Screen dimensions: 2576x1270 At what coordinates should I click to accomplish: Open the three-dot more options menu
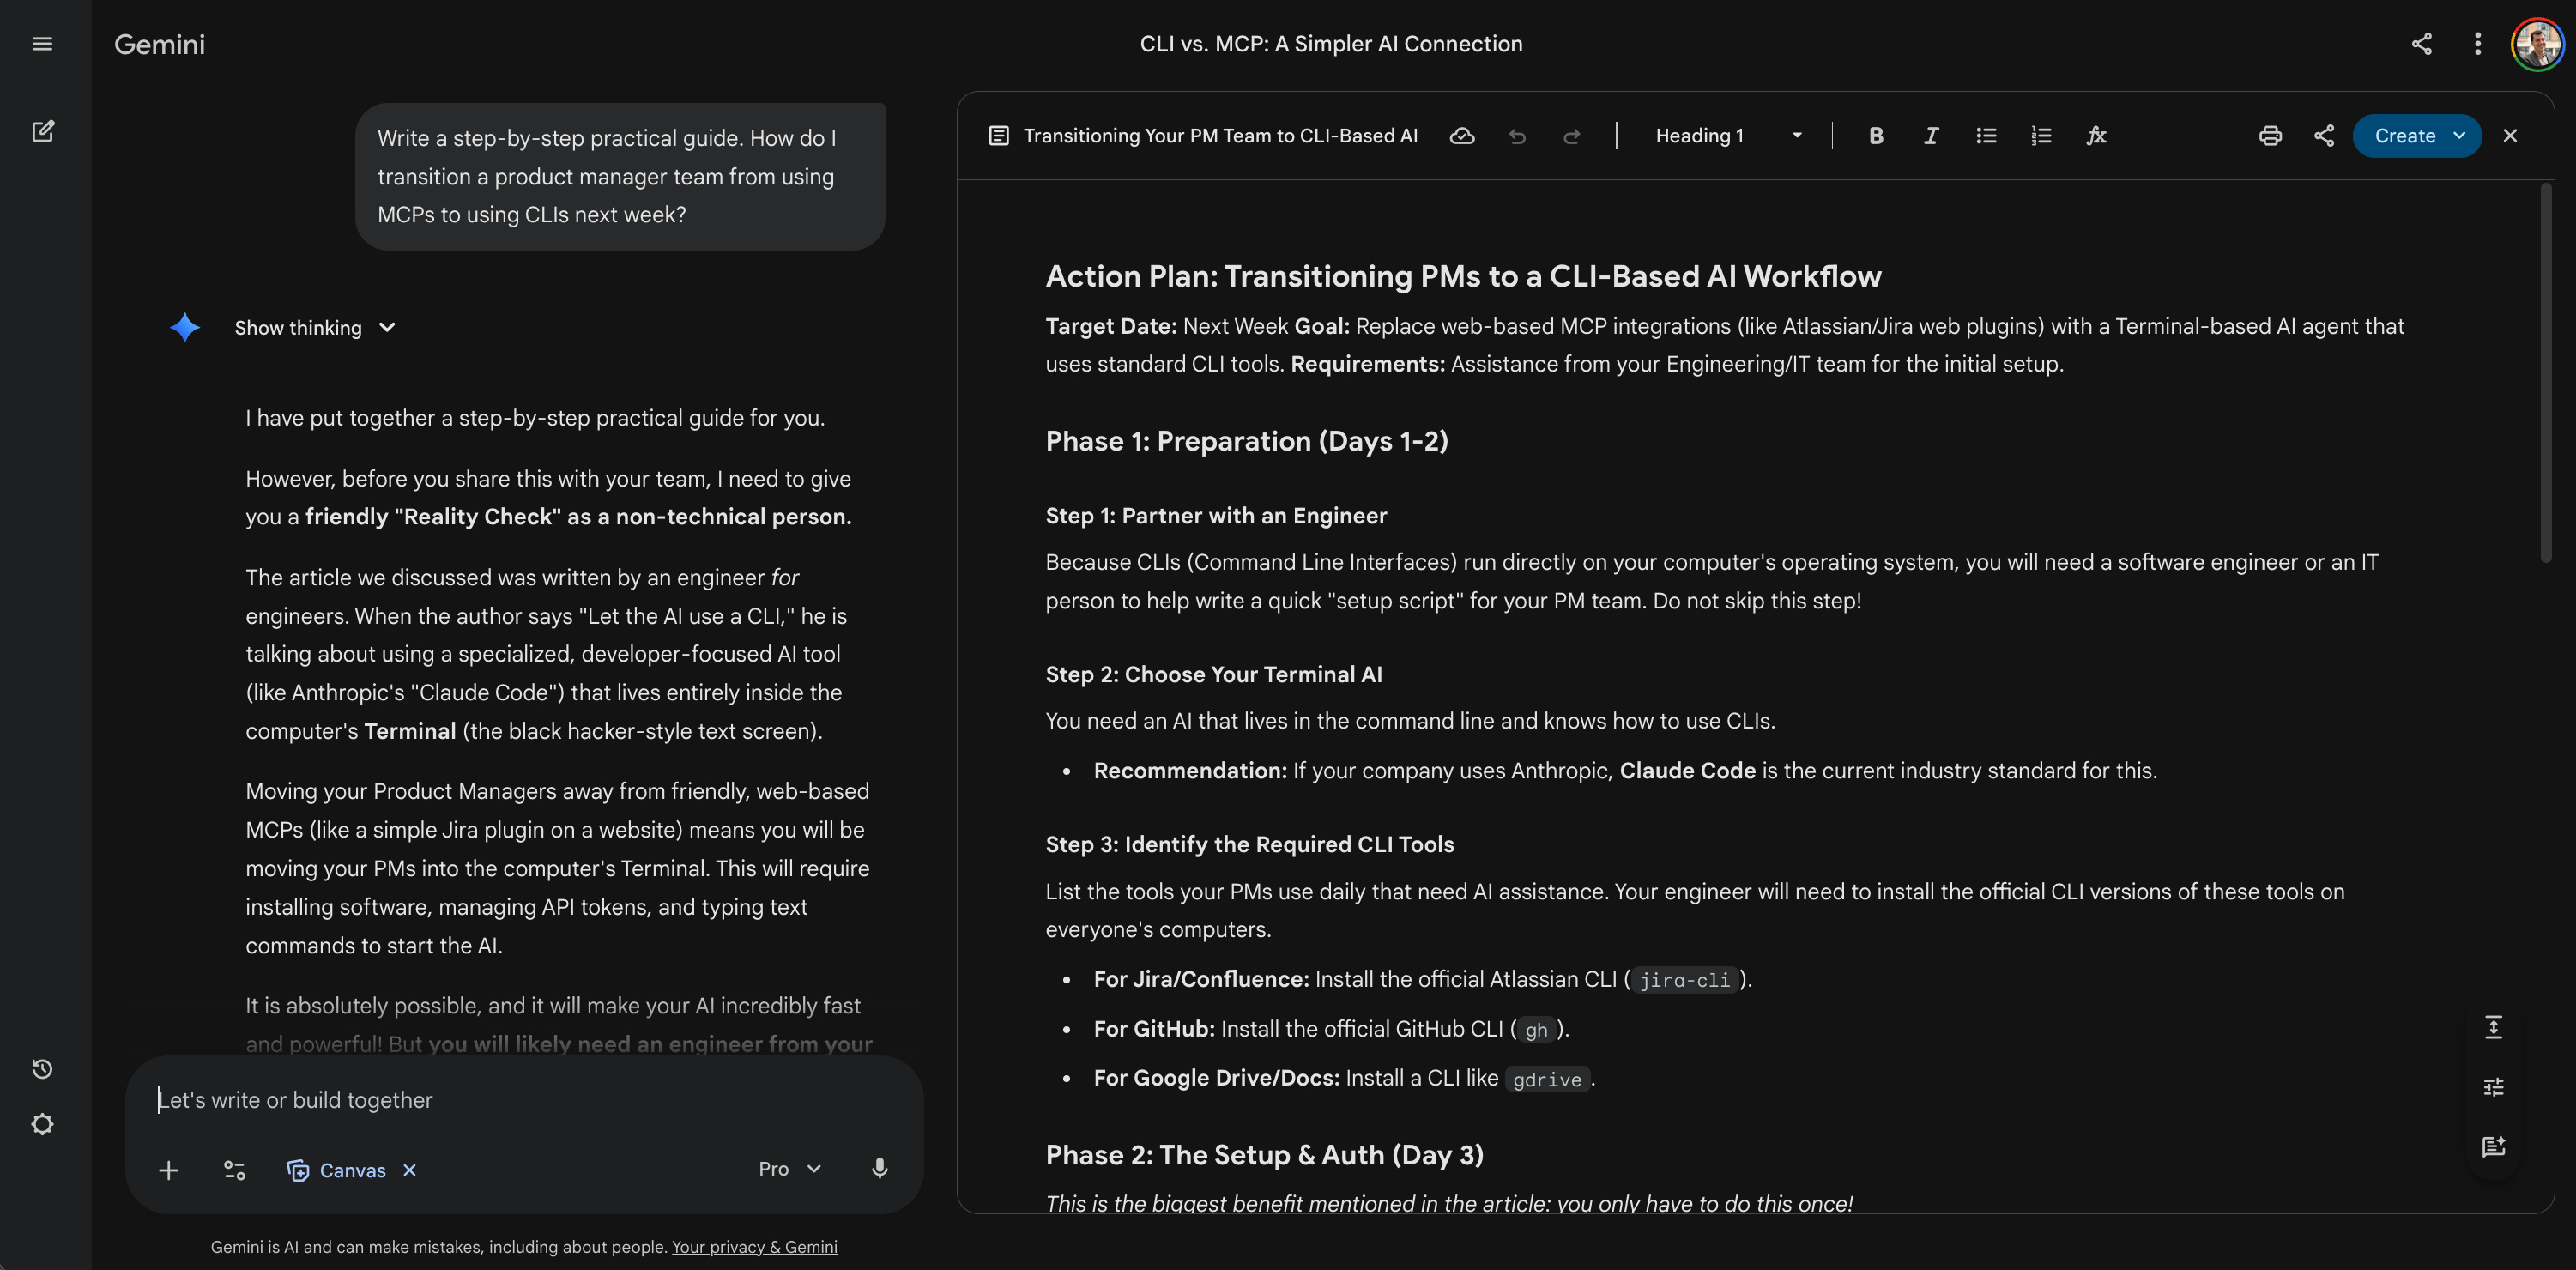tap(2477, 44)
